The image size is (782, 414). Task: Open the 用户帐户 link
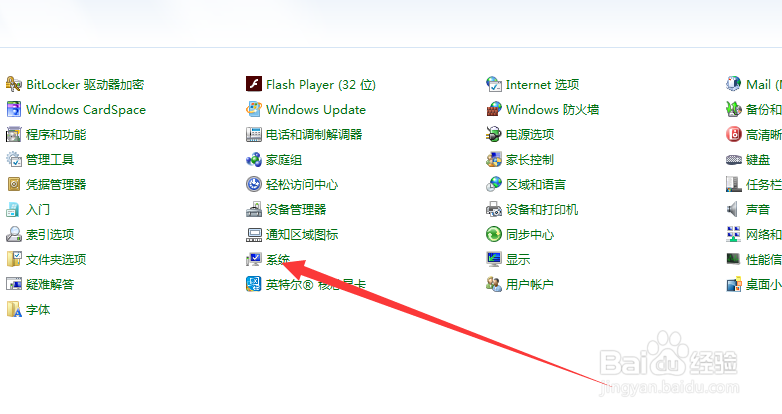click(530, 285)
